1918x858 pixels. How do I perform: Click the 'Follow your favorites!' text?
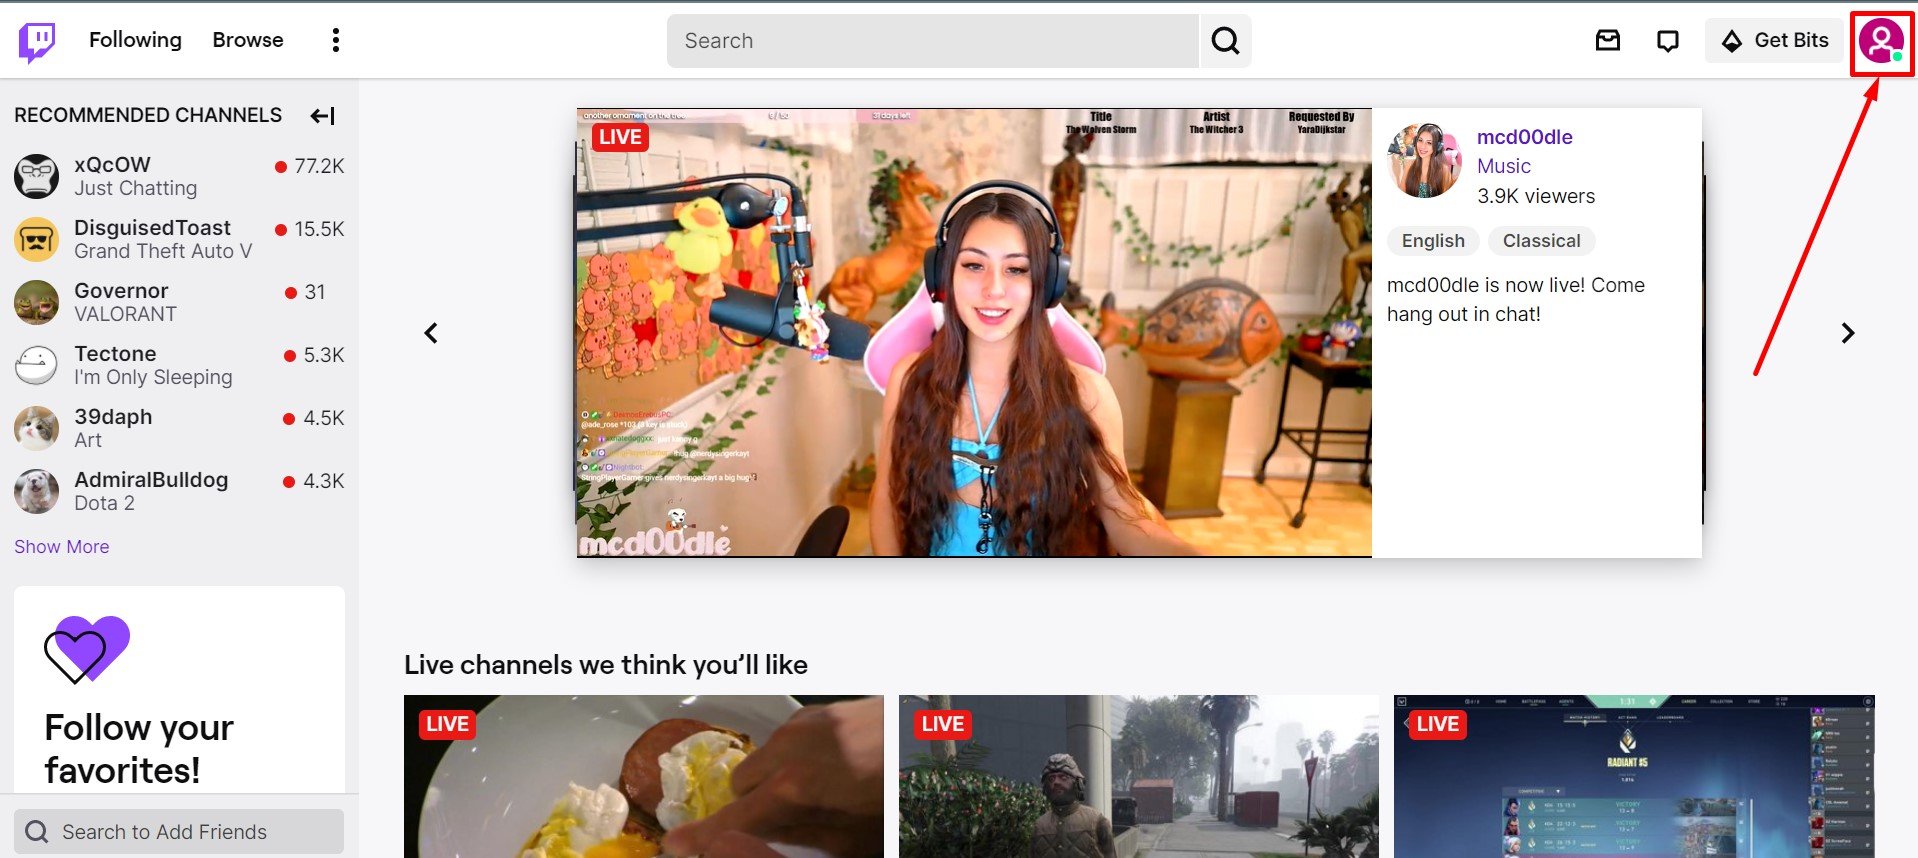[x=139, y=749]
